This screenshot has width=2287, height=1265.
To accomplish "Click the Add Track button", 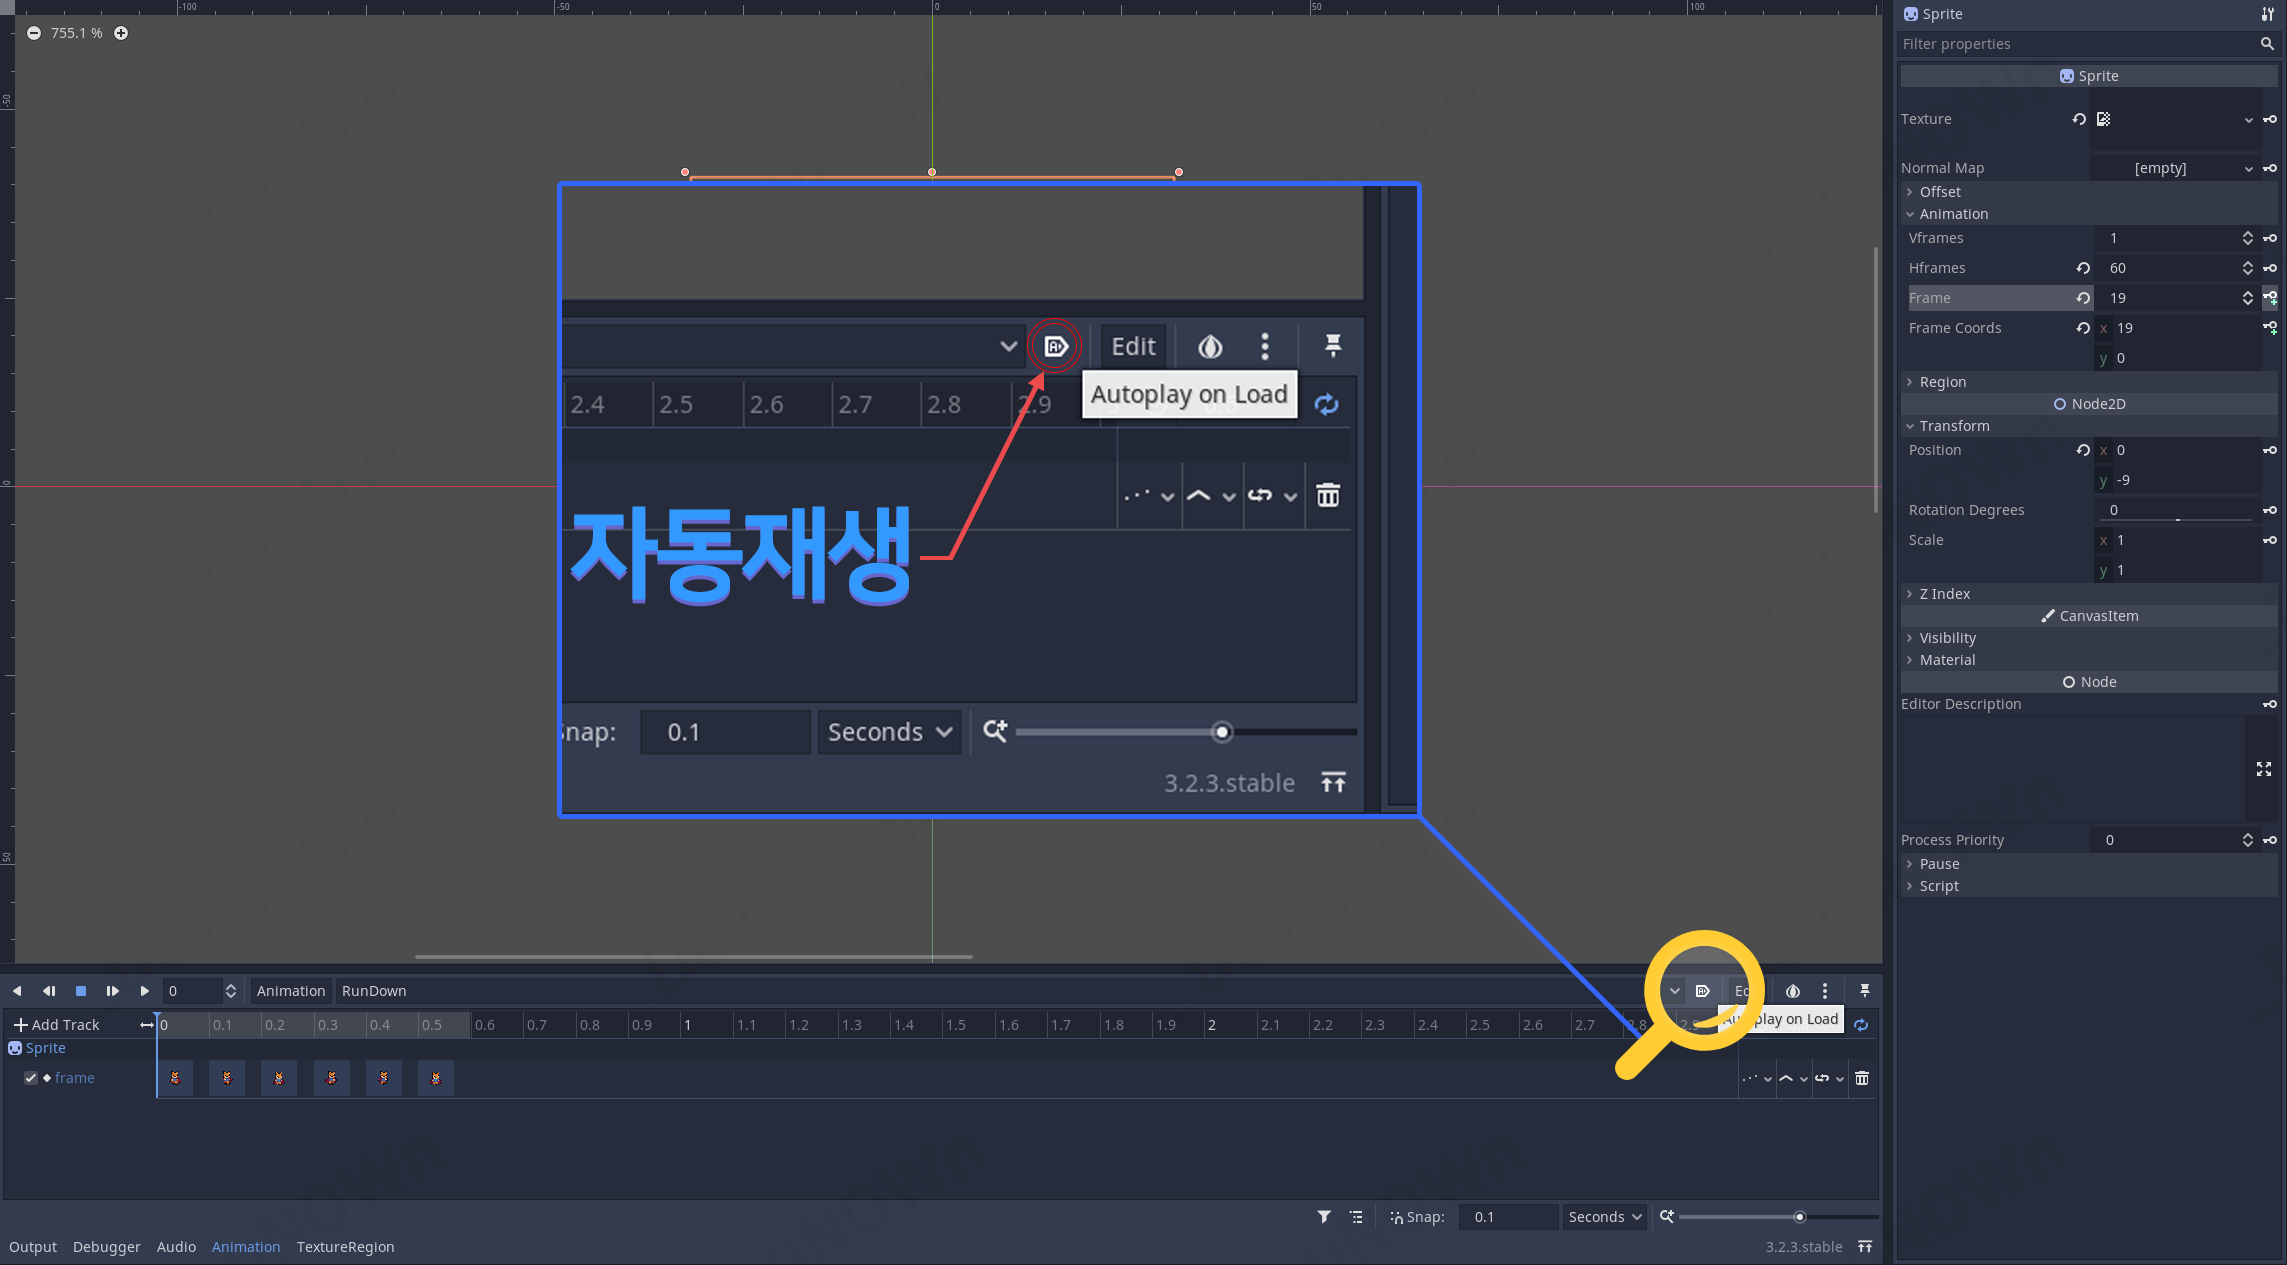I will pyautogui.click(x=57, y=1025).
